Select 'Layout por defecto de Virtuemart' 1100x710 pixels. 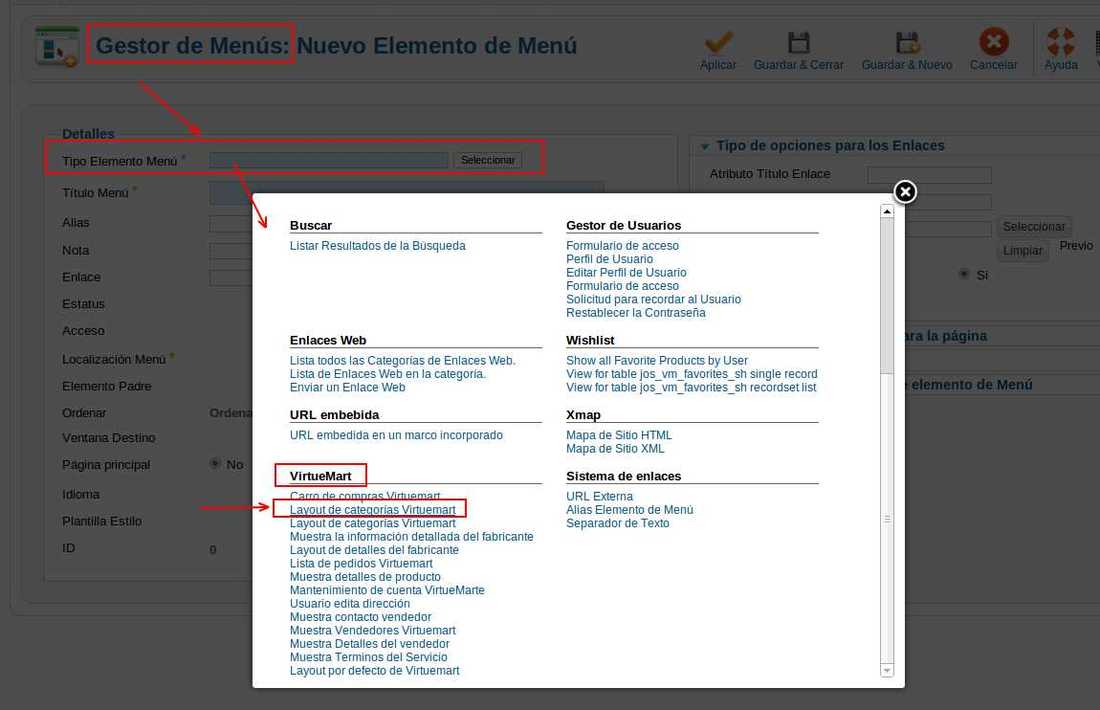tap(375, 670)
